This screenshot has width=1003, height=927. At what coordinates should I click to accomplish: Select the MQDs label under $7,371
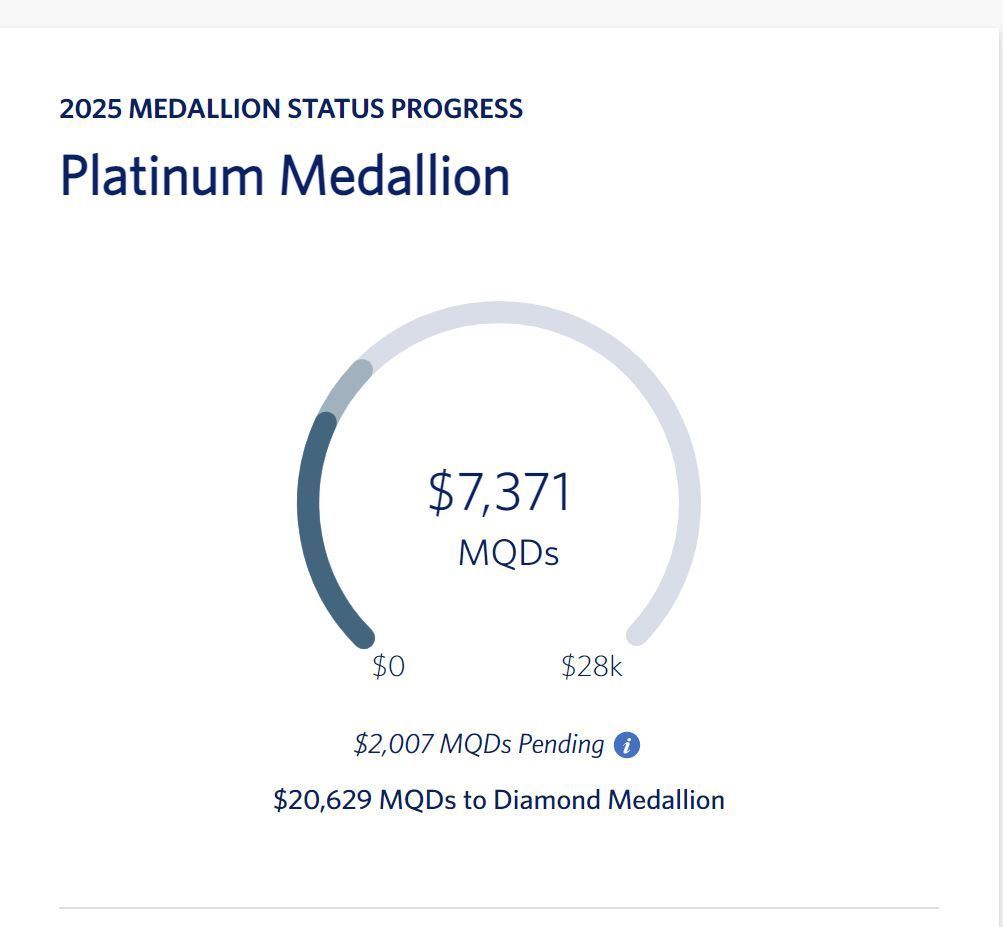(509, 553)
